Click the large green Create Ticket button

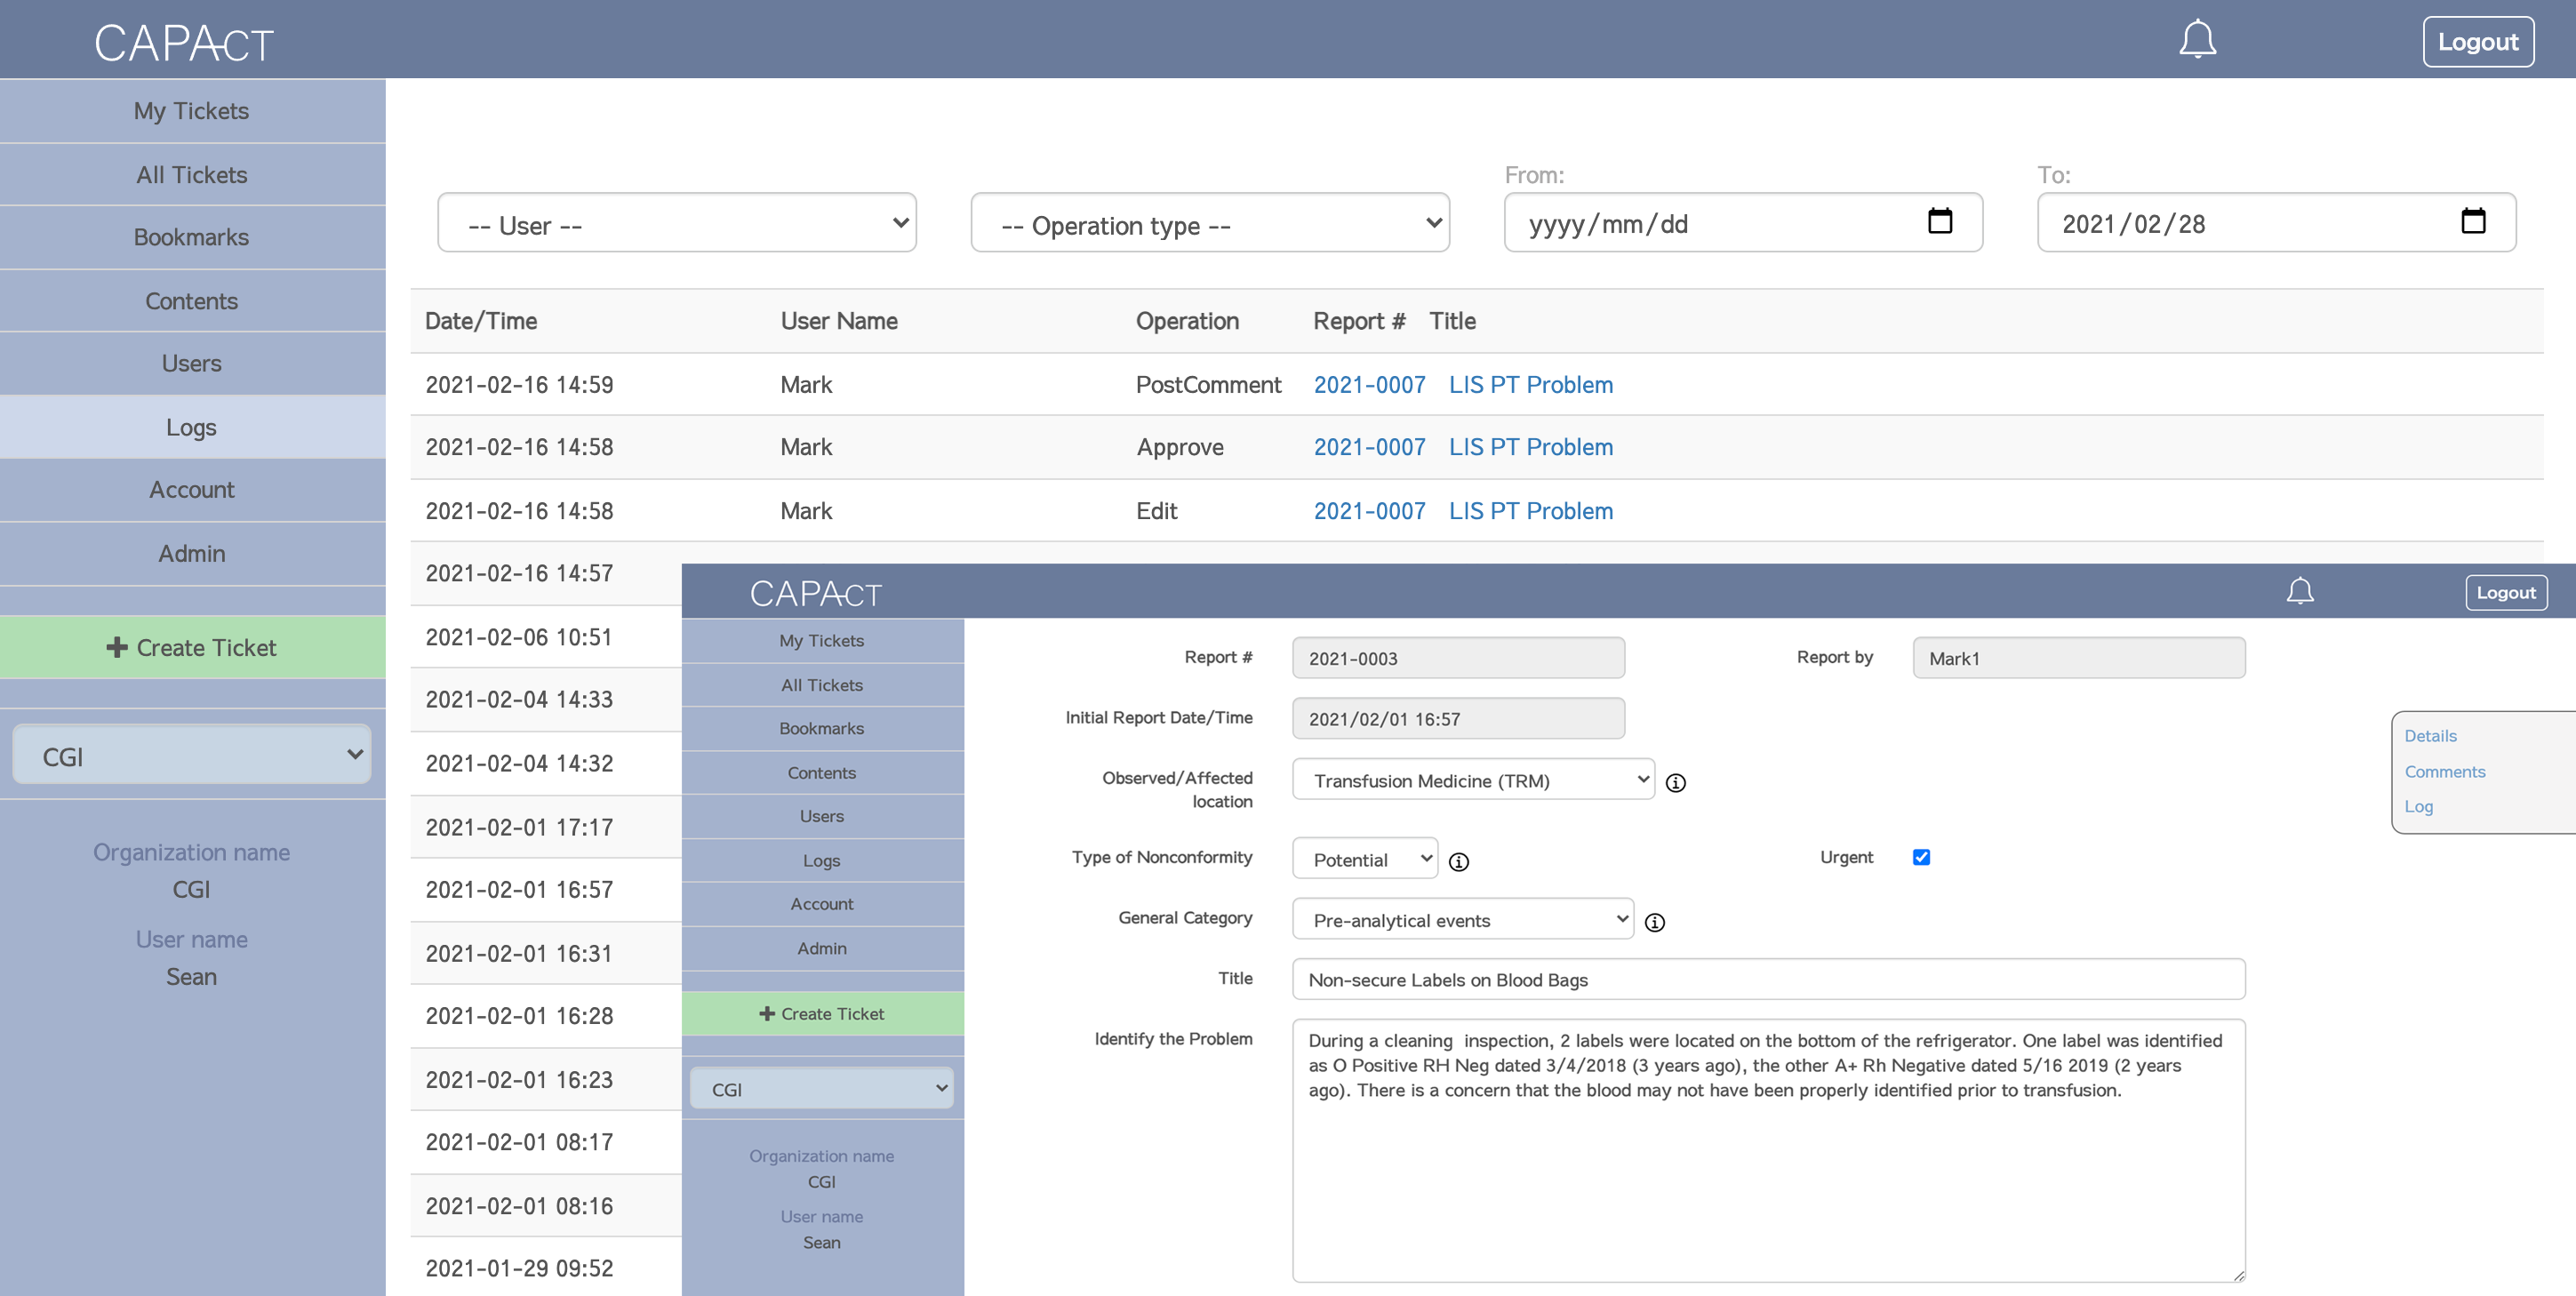pos(192,647)
